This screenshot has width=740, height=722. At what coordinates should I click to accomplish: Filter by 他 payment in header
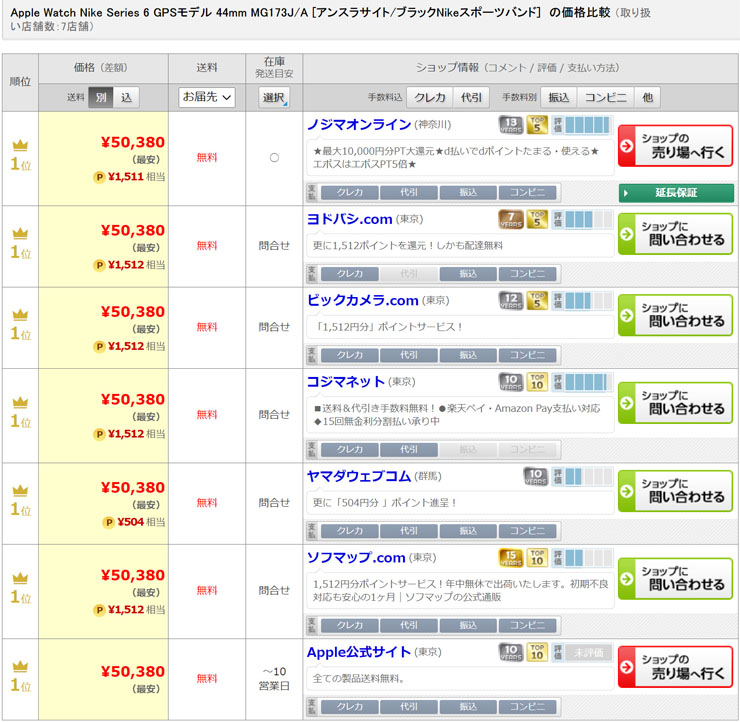pyautogui.click(x=648, y=98)
